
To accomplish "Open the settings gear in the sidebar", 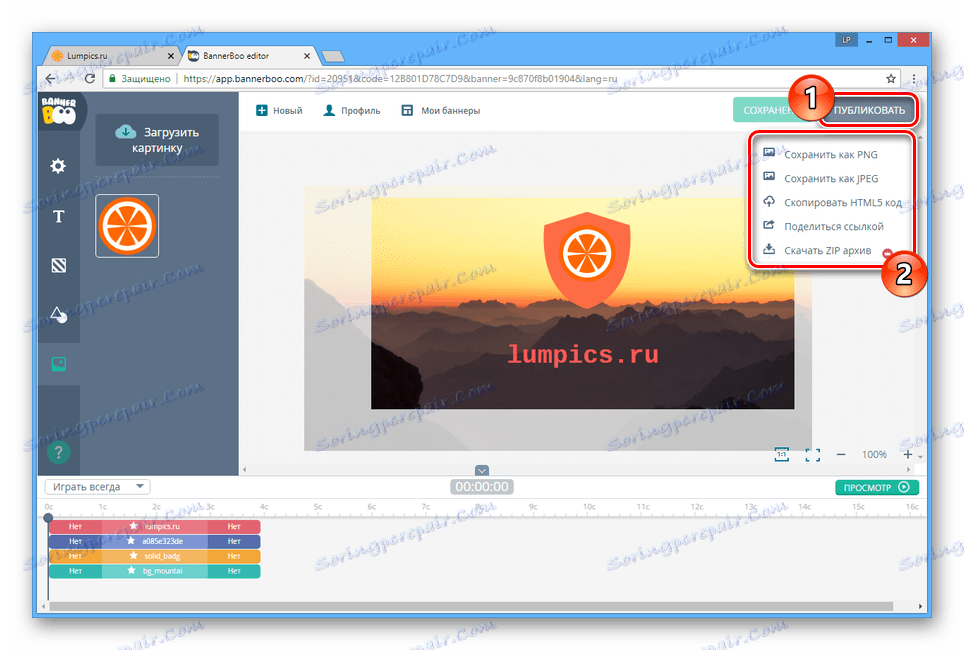I will click(x=58, y=165).
